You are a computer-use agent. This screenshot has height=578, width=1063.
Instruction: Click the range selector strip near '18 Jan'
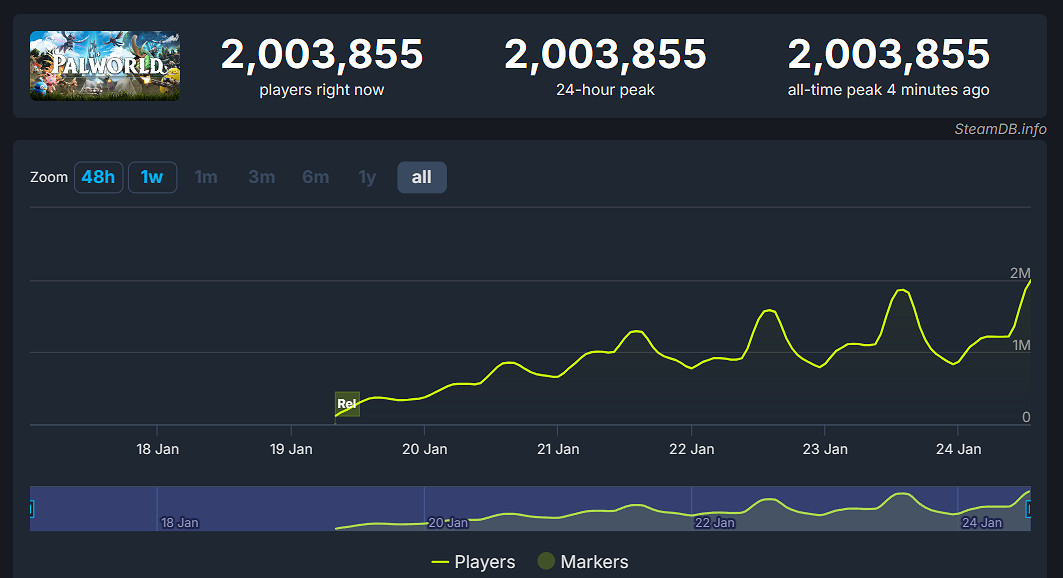(179, 523)
